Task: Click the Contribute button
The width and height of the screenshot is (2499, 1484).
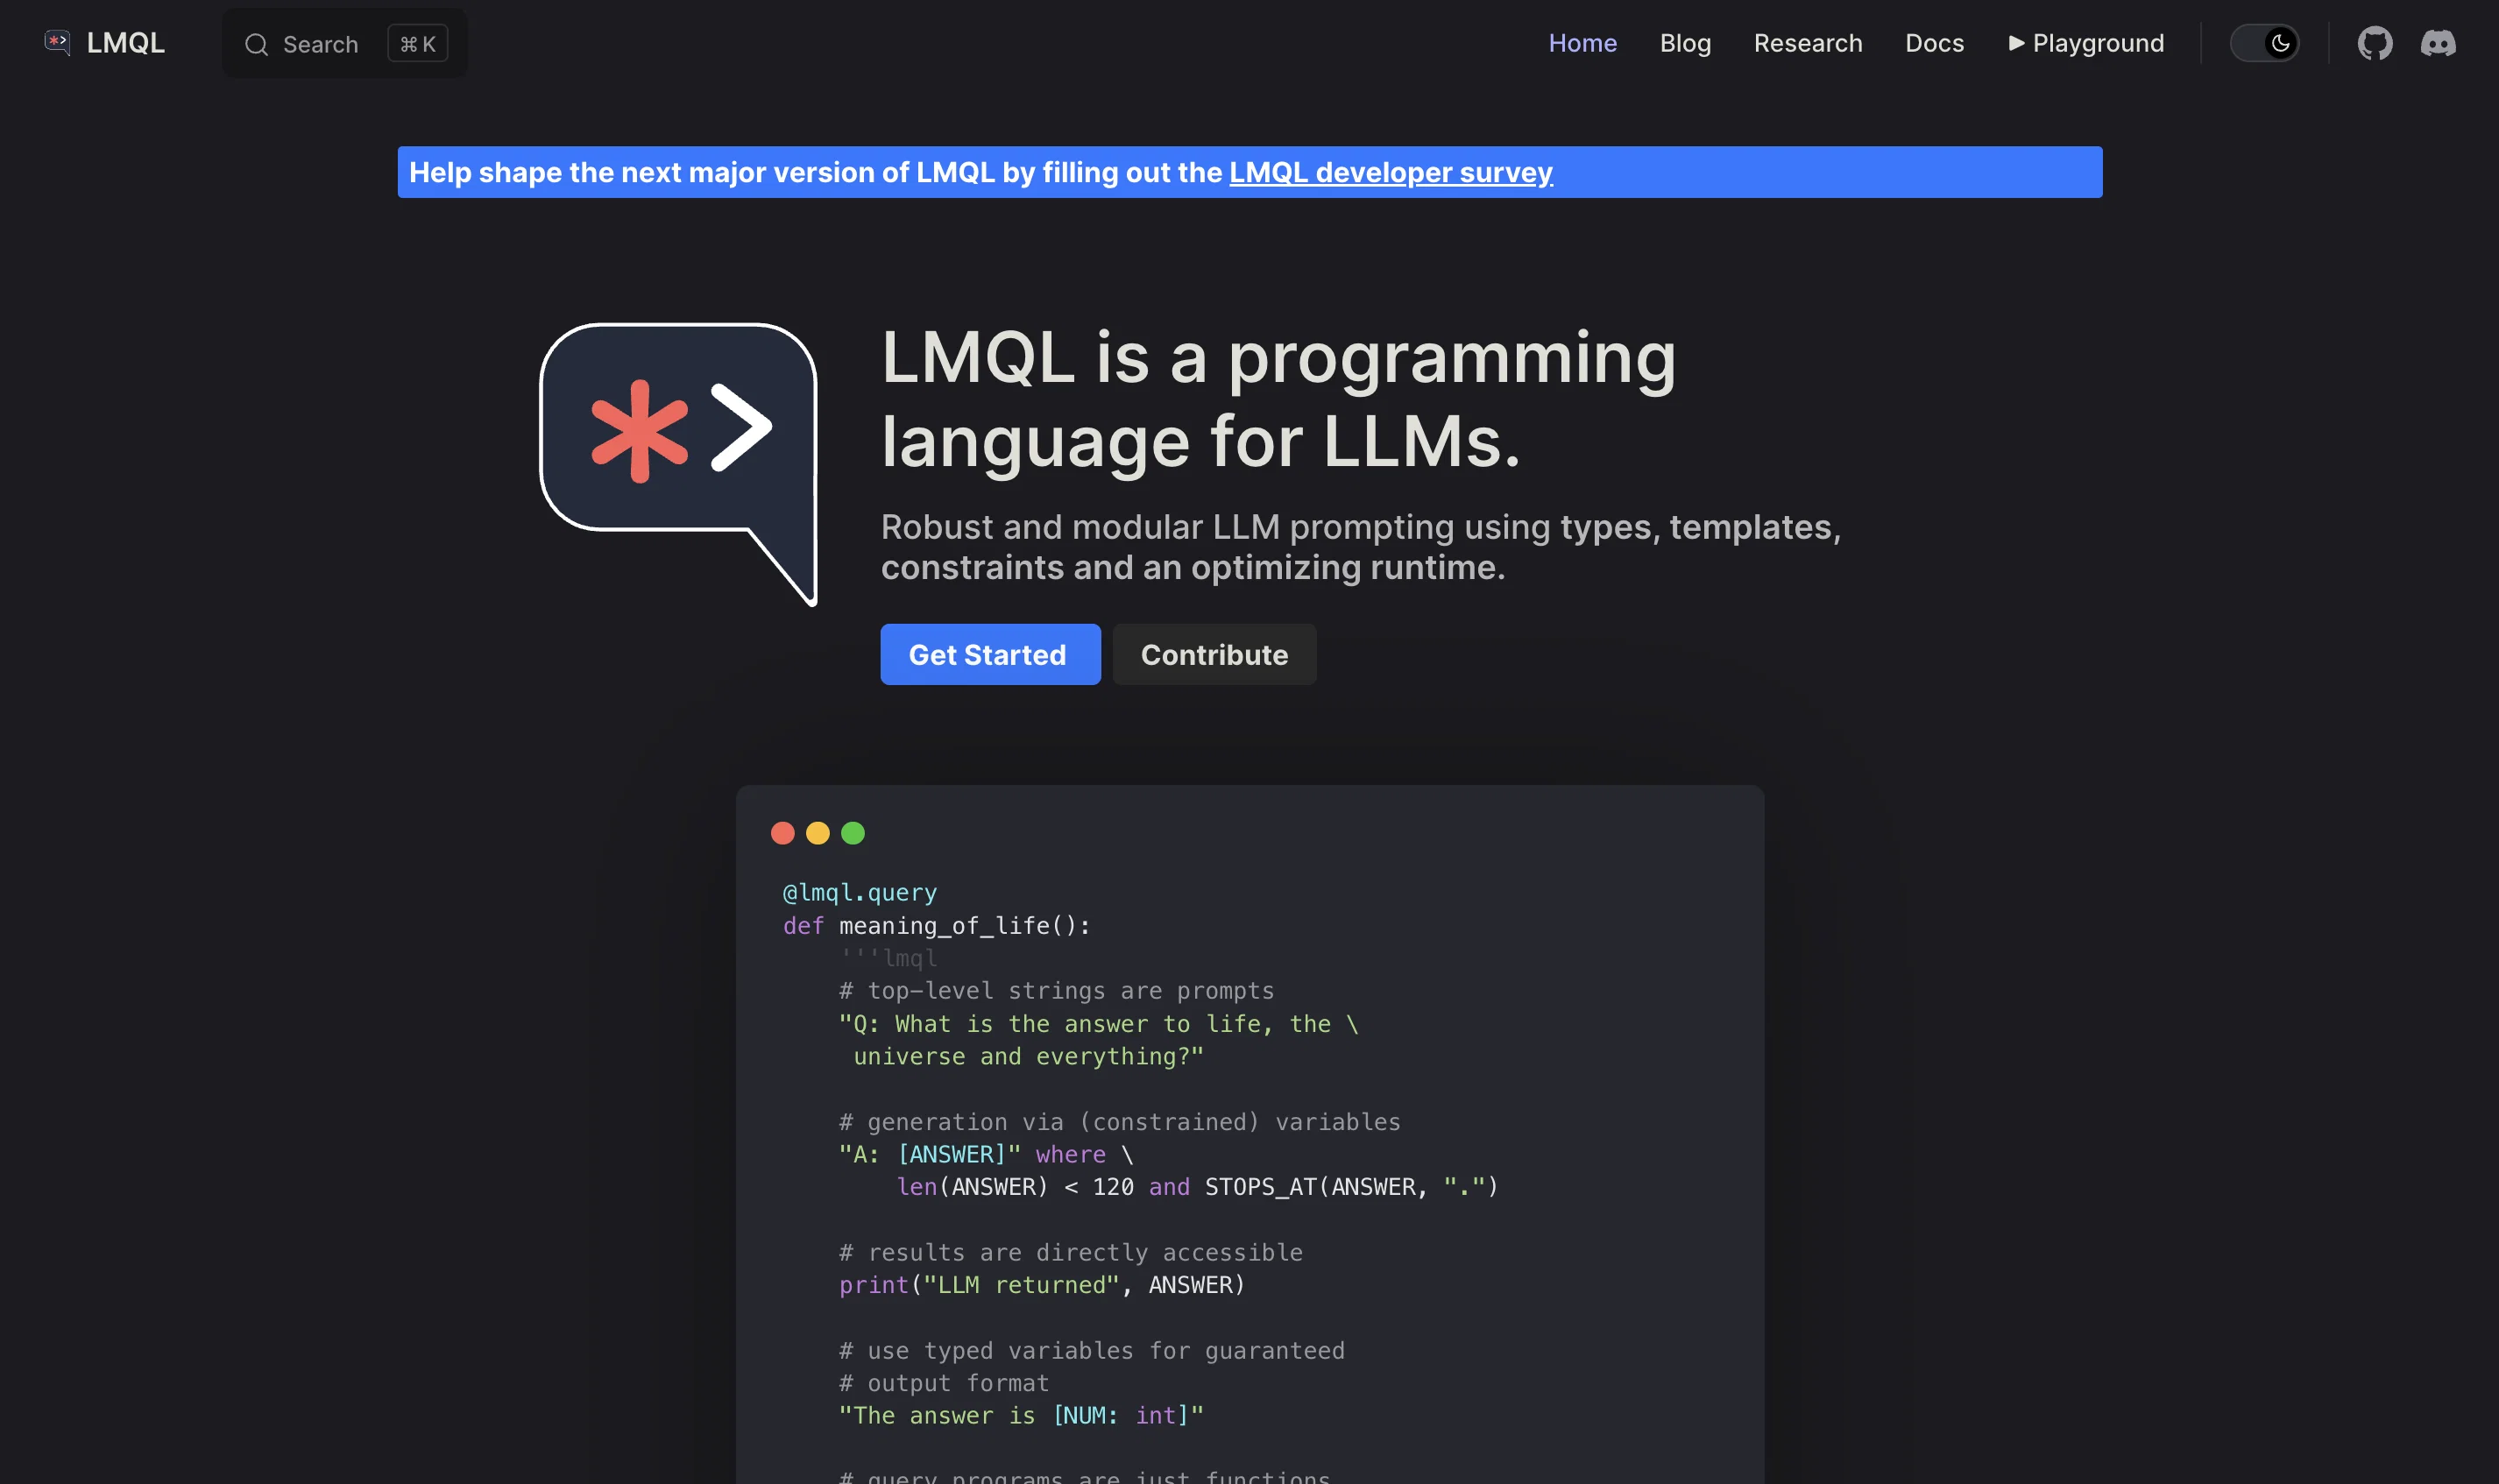Action: (1214, 654)
